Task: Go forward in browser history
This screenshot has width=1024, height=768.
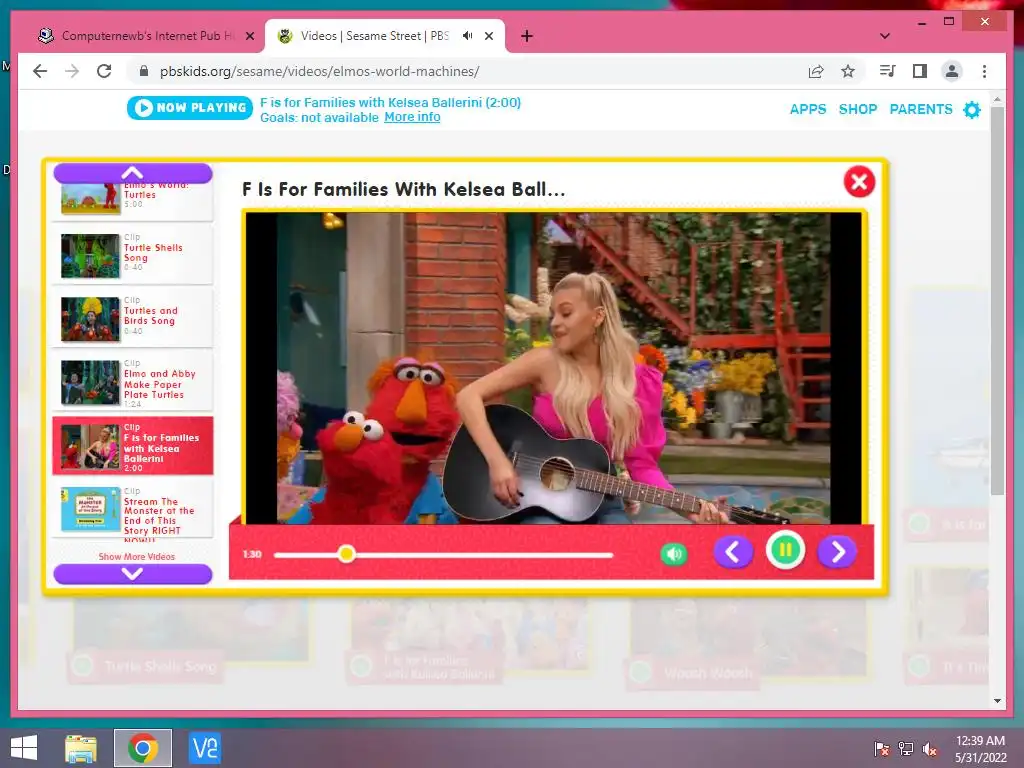Action: click(x=72, y=71)
